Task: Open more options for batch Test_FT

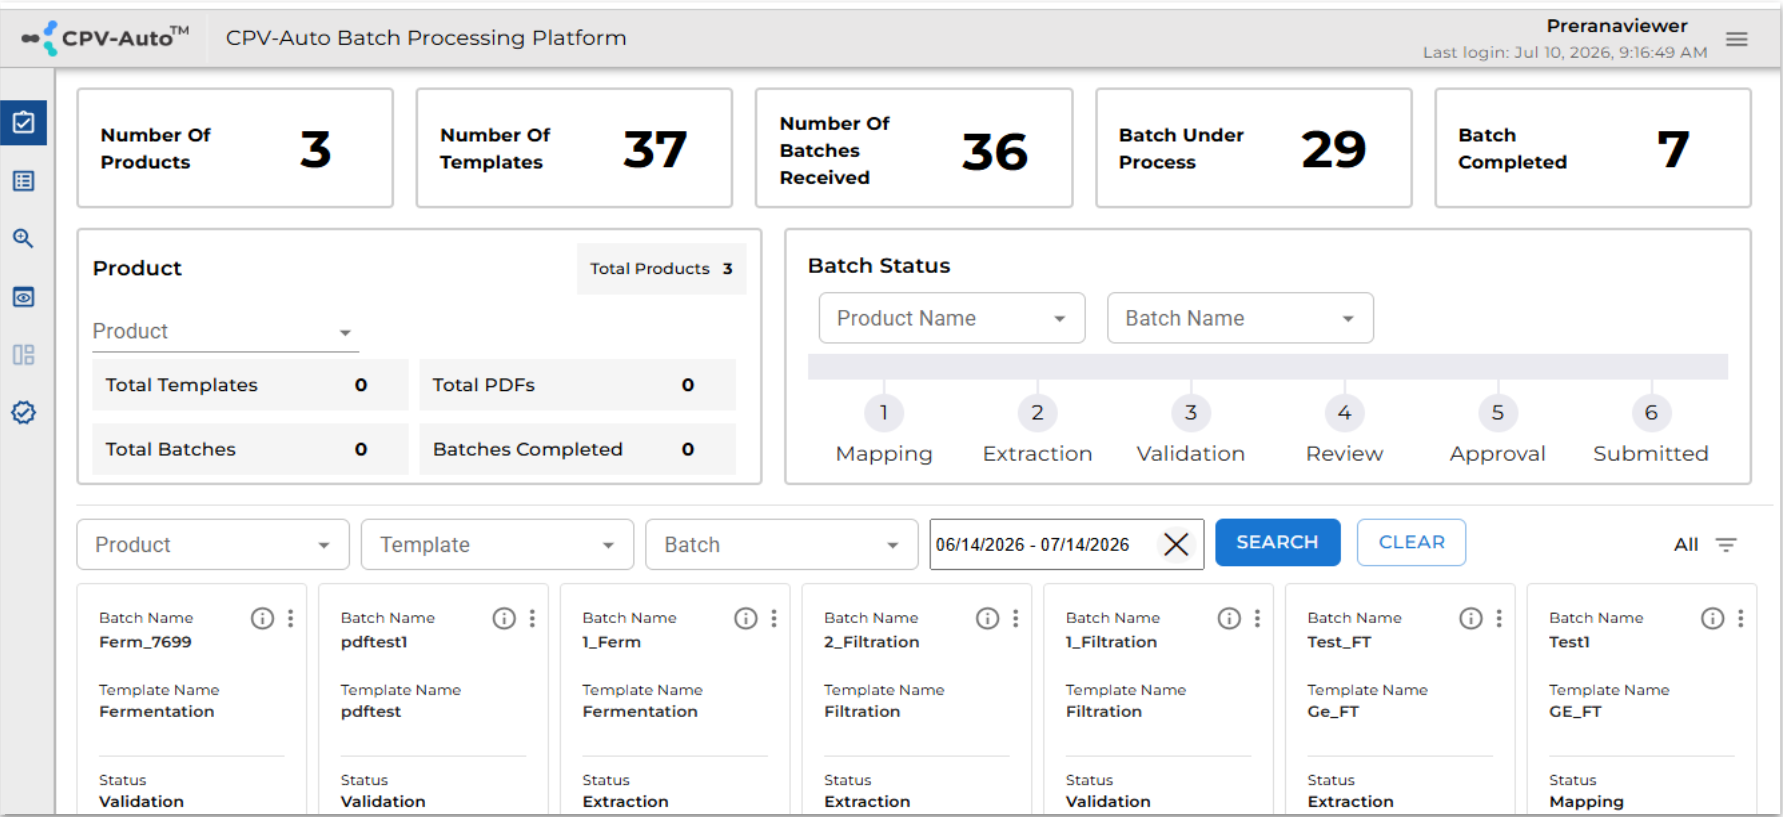Action: pos(1499,618)
